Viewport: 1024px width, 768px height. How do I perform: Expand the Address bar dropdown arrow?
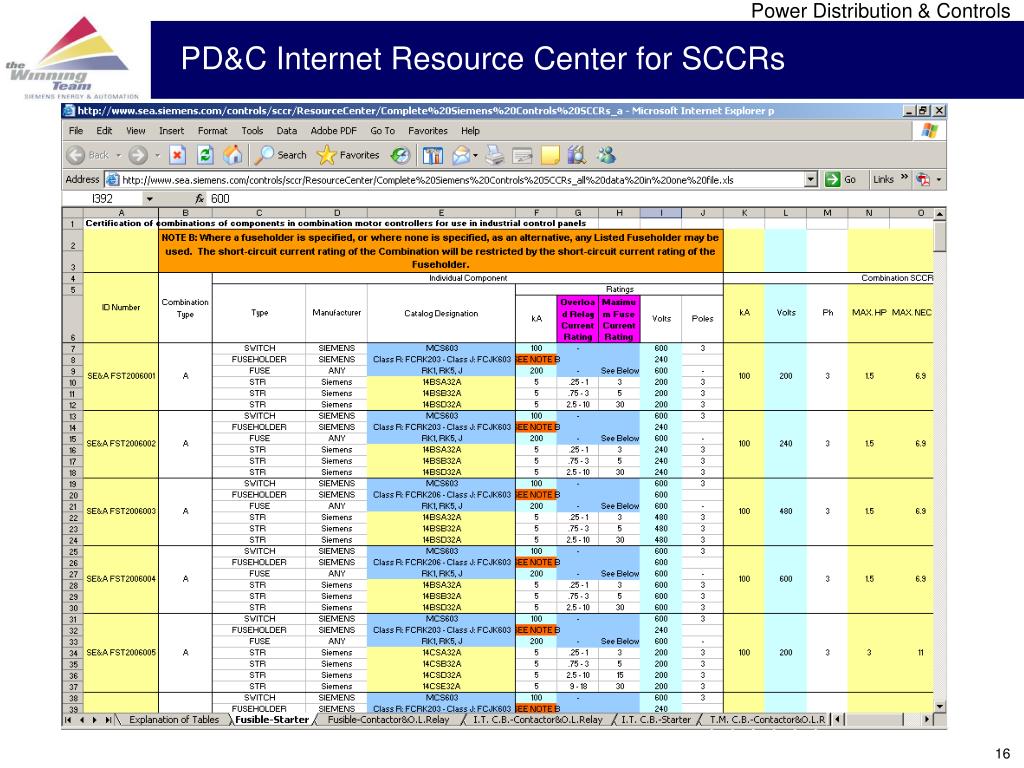click(x=810, y=179)
